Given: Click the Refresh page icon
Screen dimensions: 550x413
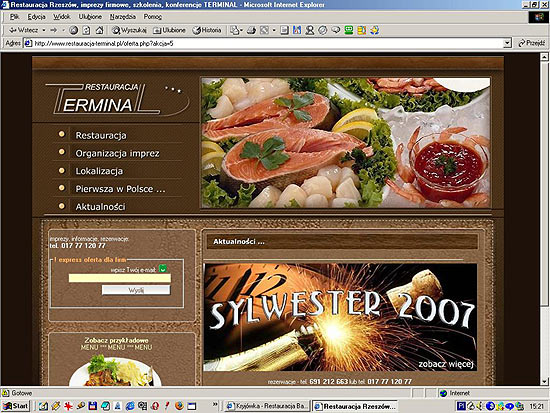Looking at the screenshot, I should pyautogui.click(x=86, y=30).
